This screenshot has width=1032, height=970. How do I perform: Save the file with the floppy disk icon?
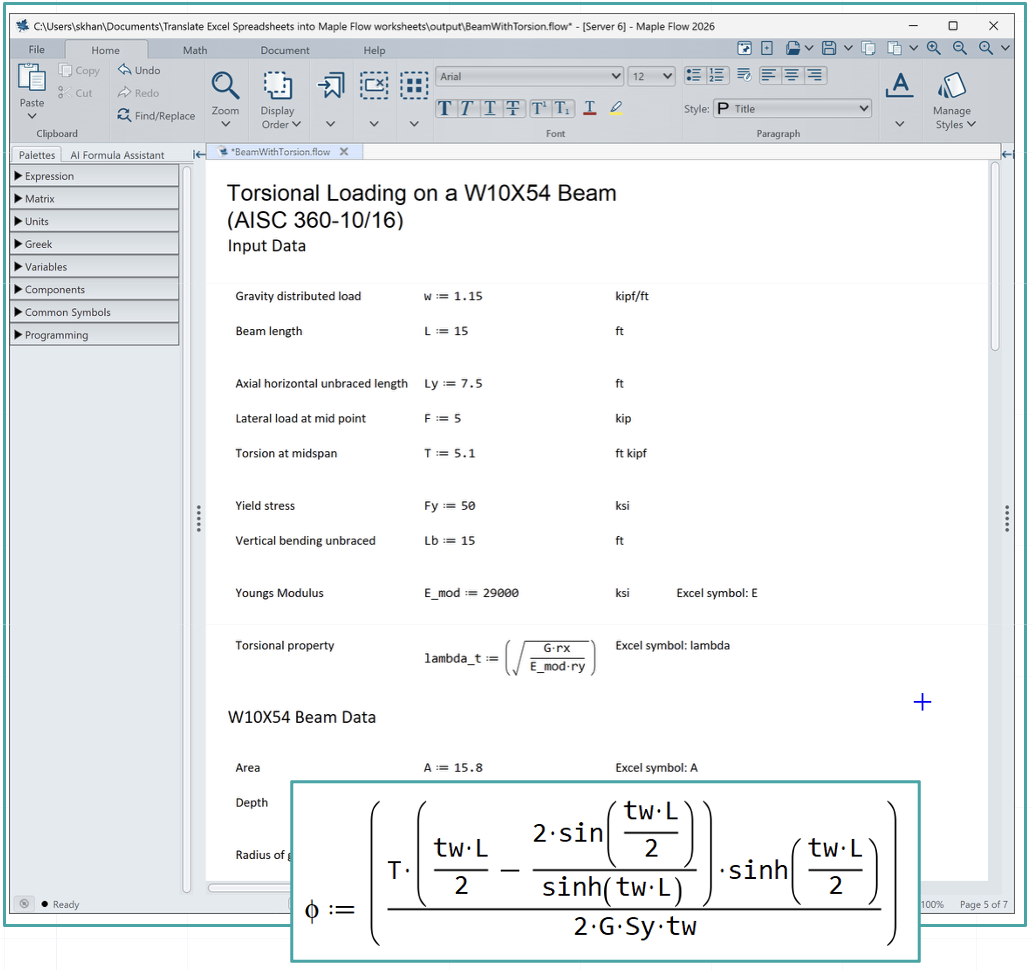pyautogui.click(x=829, y=48)
